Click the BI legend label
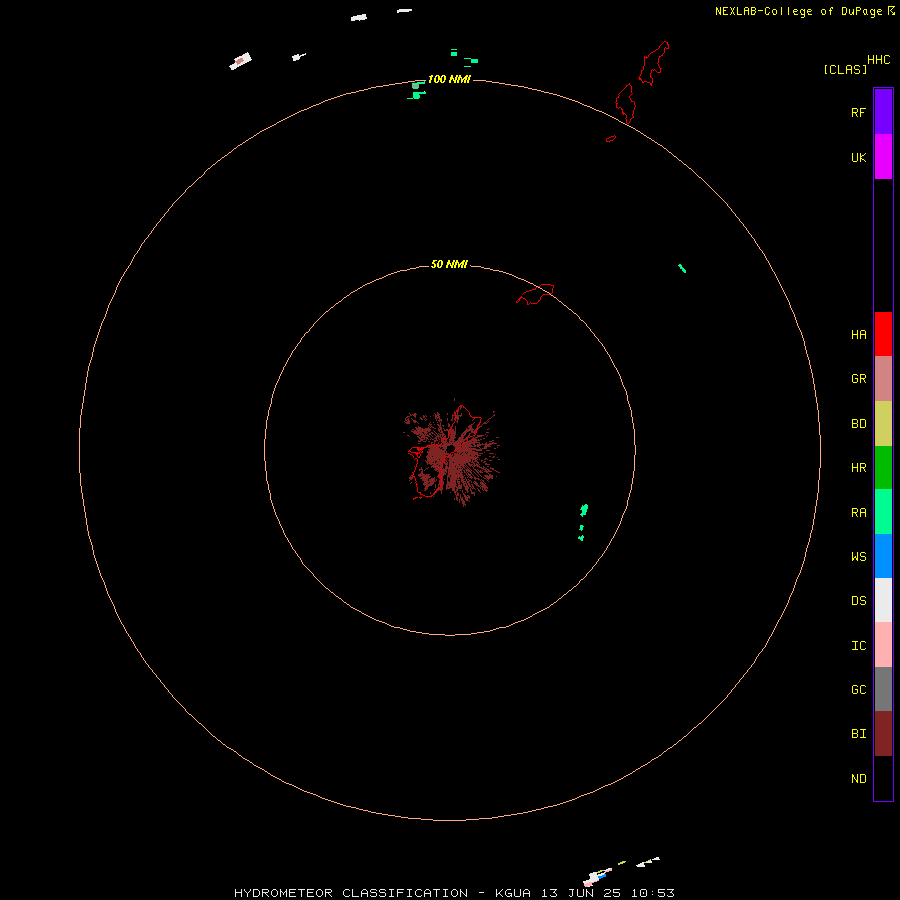The image size is (900, 900). (858, 734)
